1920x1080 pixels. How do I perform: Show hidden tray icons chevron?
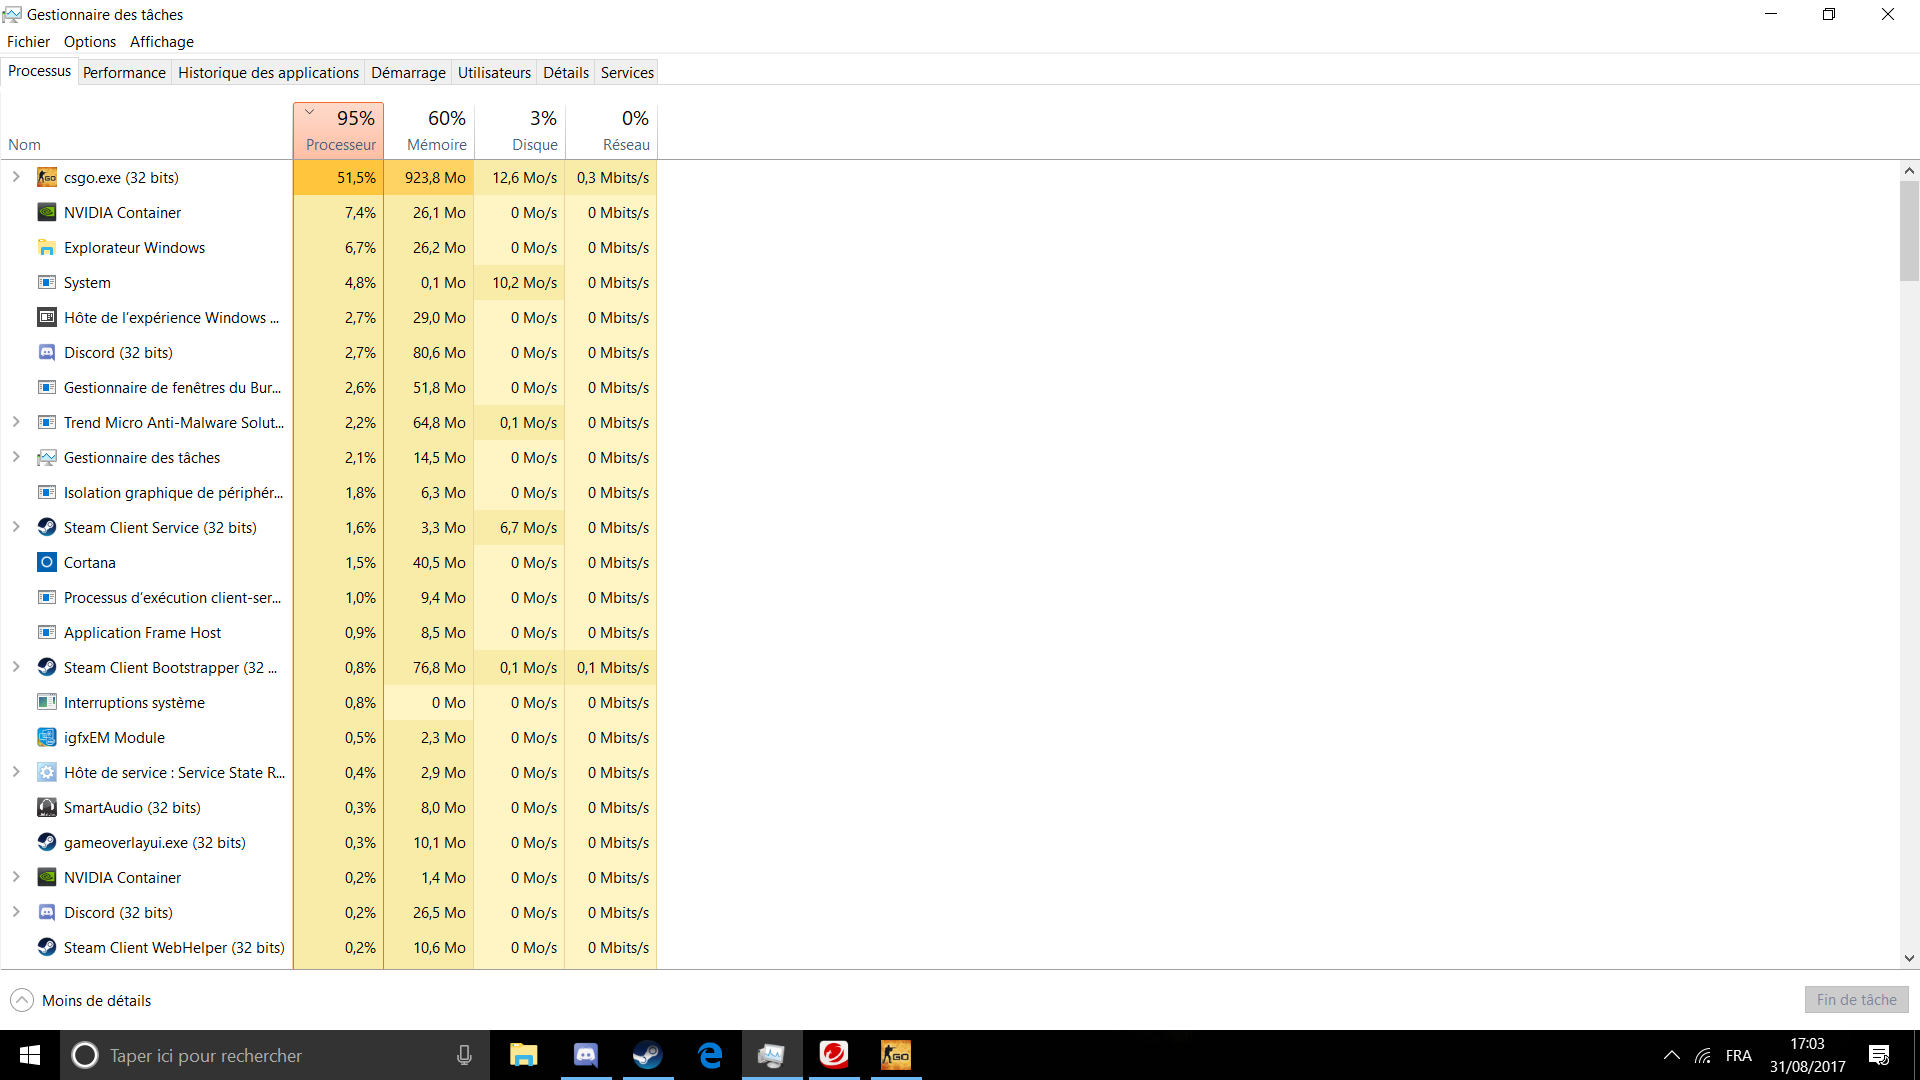1671,1055
